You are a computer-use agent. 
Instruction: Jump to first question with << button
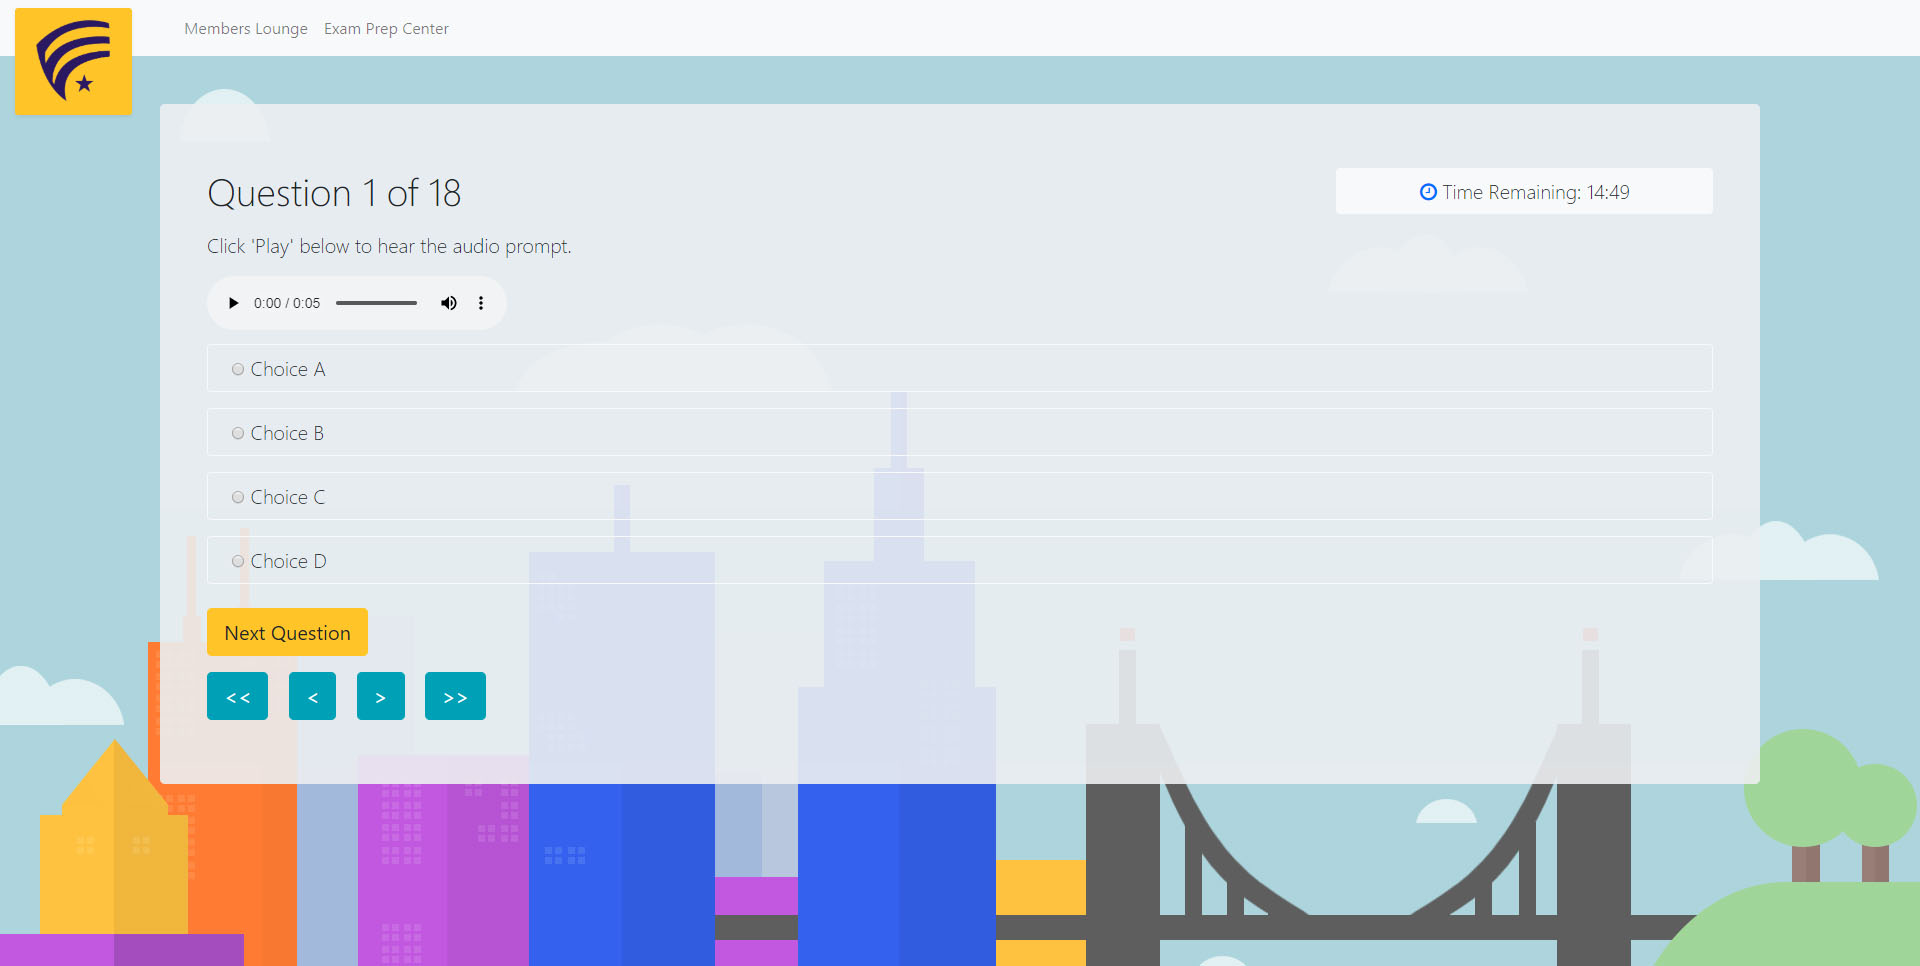pyautogui.click(x=237, y=696)
